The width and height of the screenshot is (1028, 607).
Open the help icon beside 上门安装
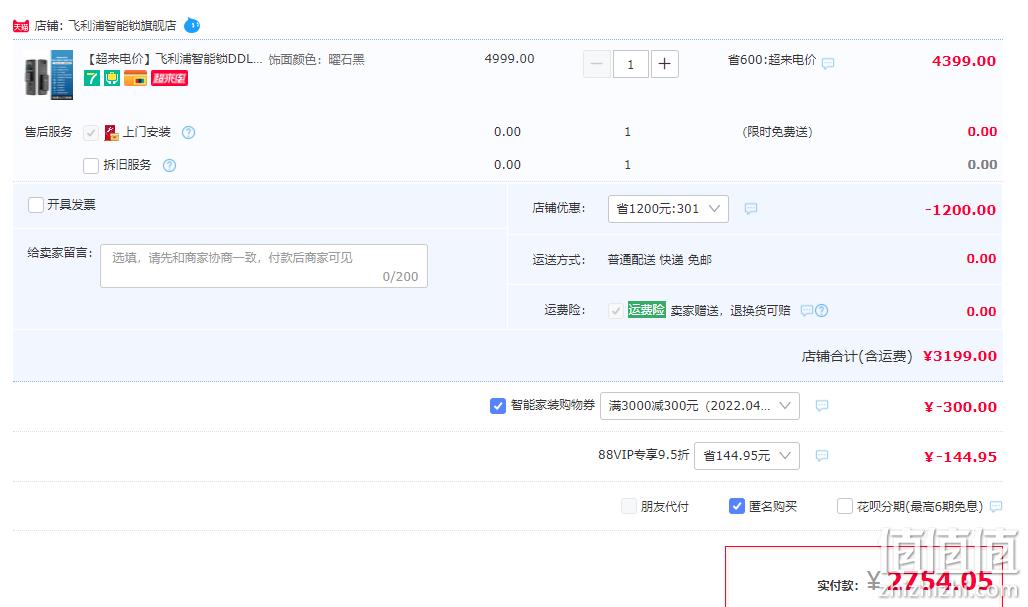click(x=188, y=132)
